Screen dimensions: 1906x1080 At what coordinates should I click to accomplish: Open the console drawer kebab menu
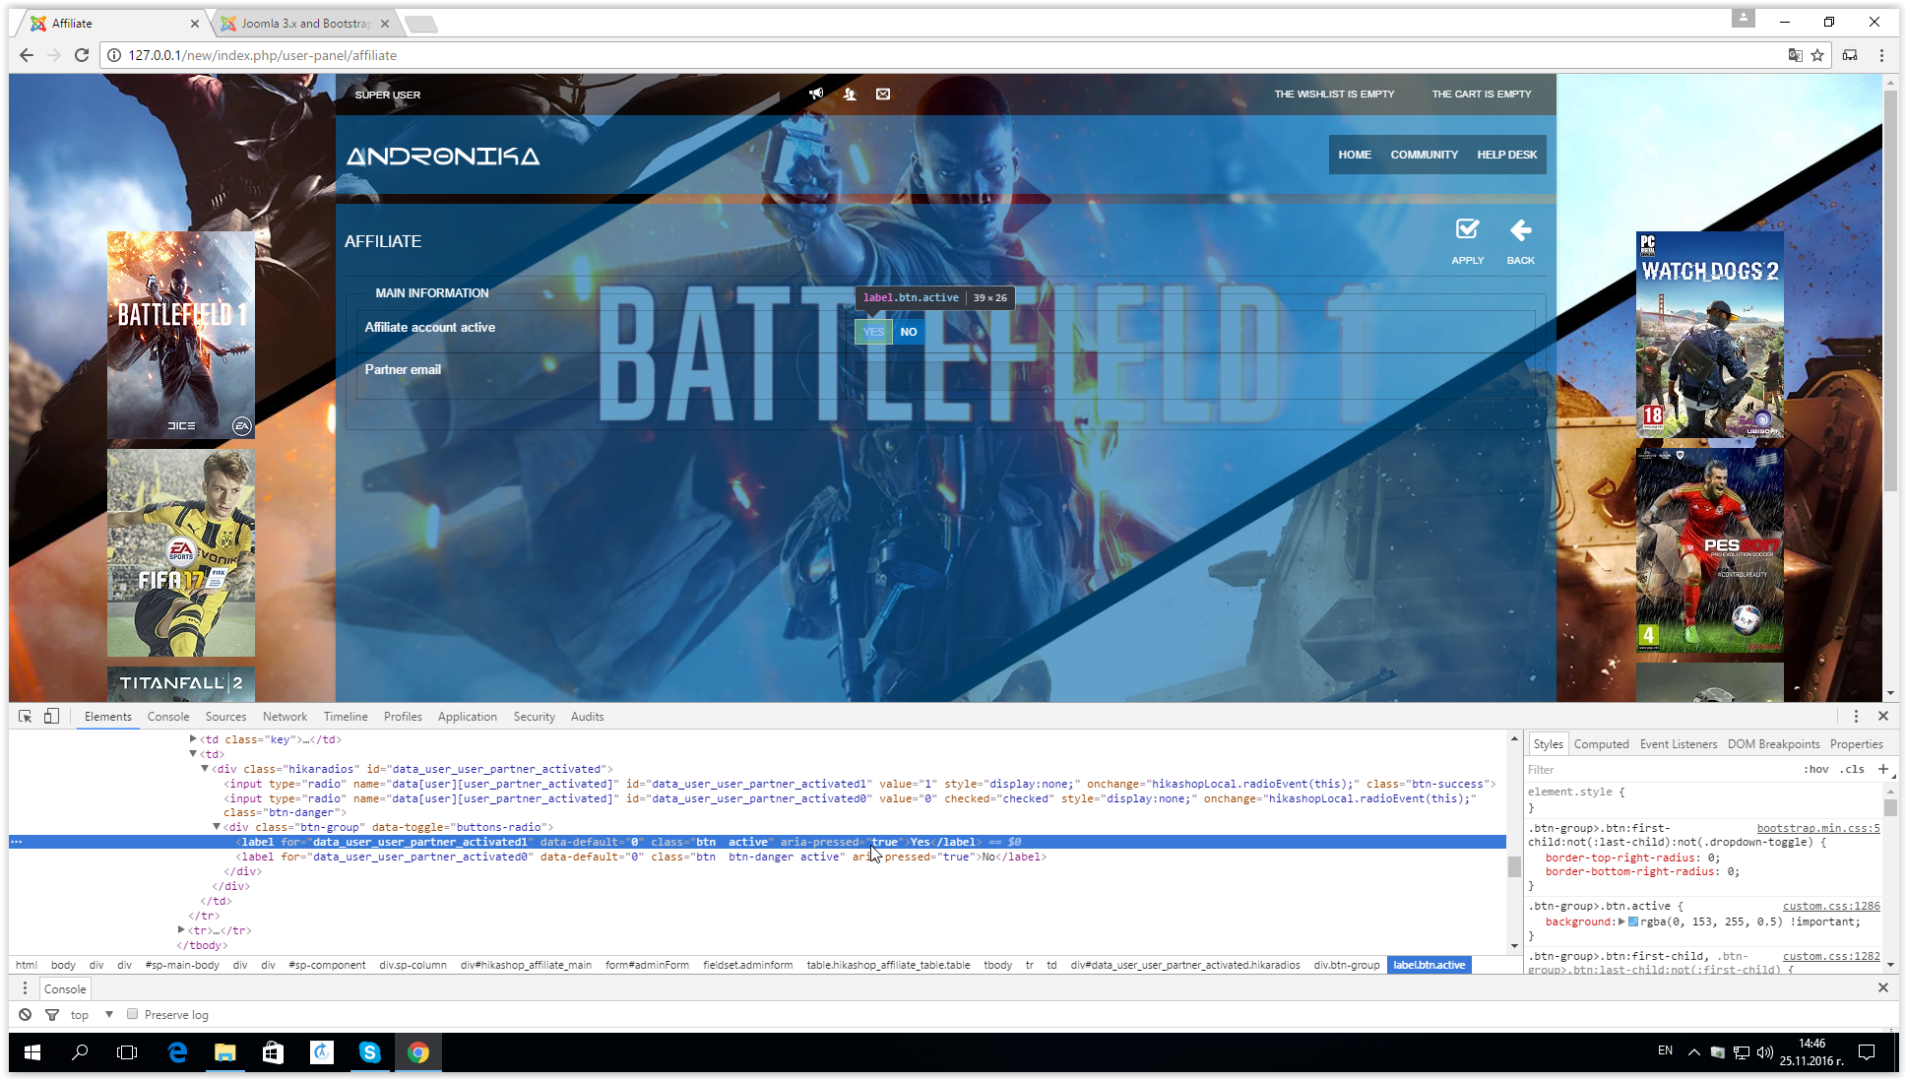tap(25, 988)
